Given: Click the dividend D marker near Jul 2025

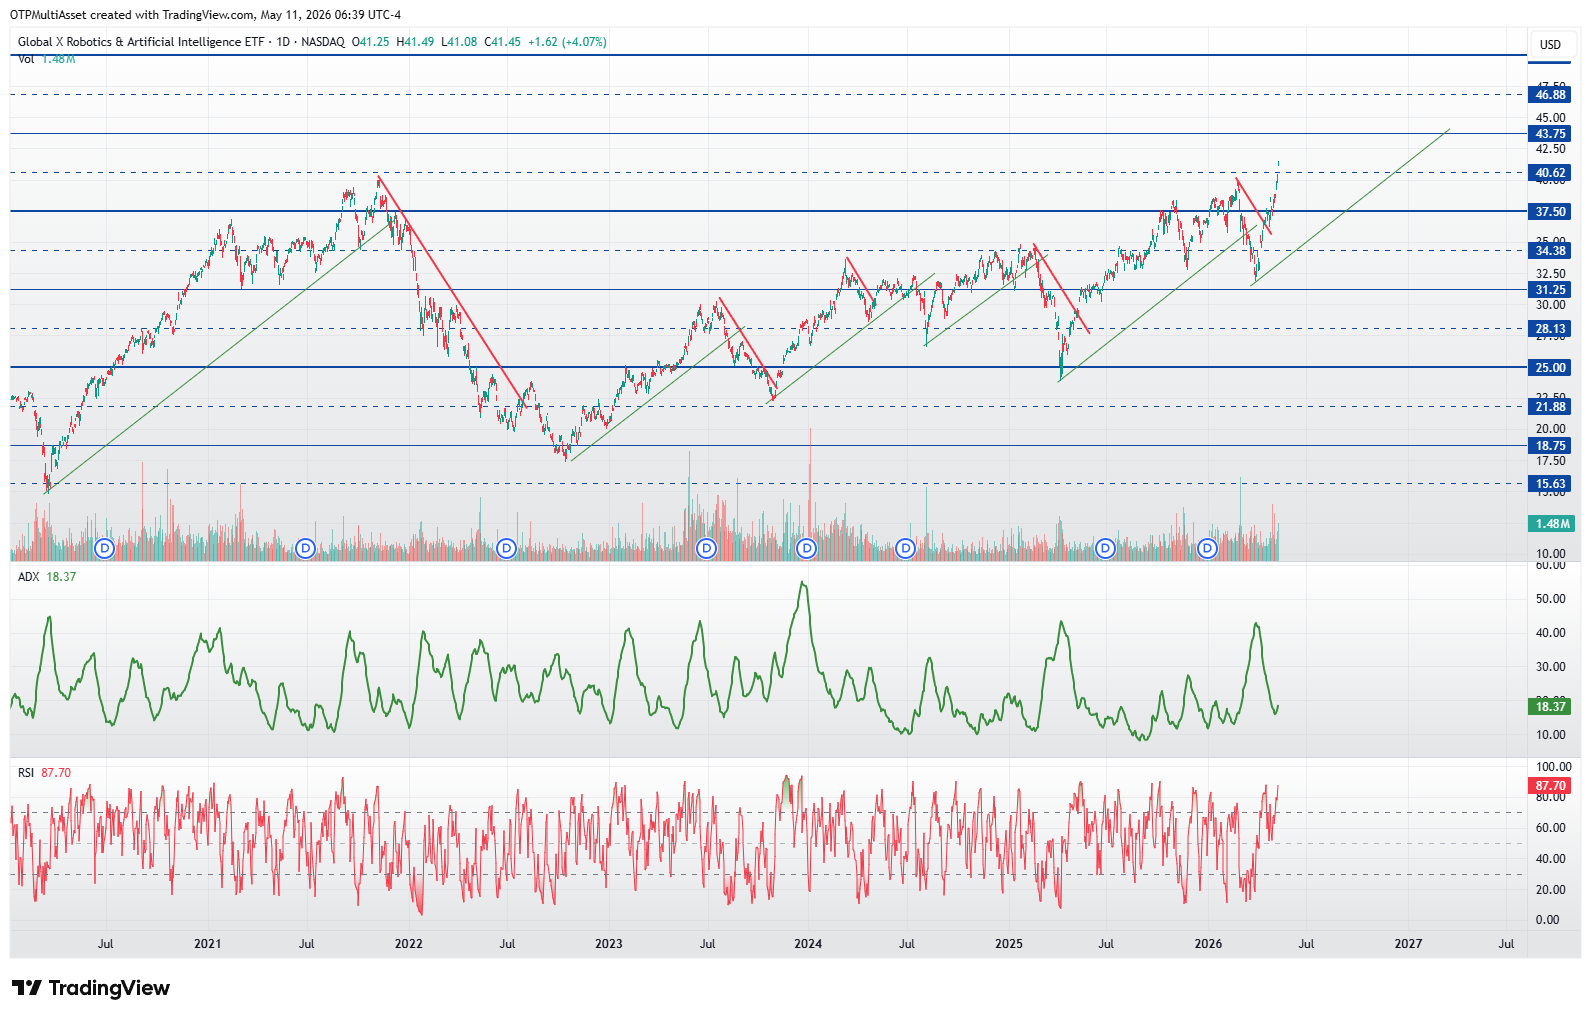Looking at the screenshot, I should click(1105, 548).
